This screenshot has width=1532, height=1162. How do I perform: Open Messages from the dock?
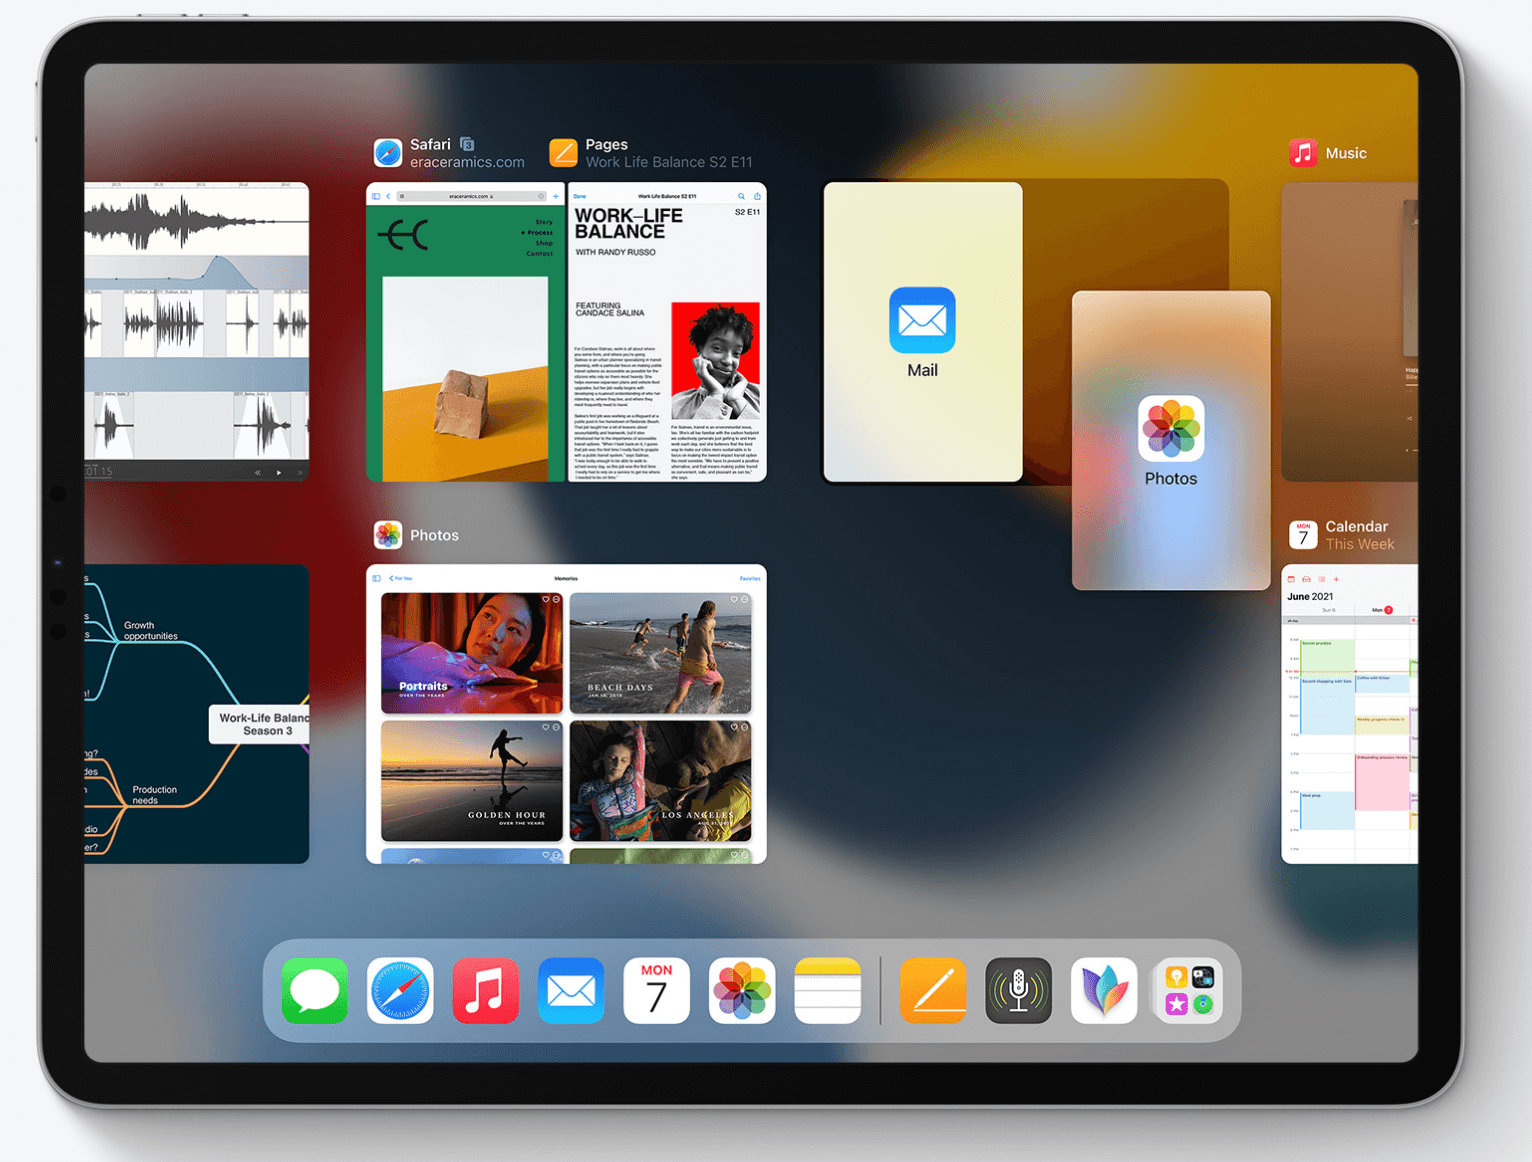pyautogui.click(x=315, y=990)
